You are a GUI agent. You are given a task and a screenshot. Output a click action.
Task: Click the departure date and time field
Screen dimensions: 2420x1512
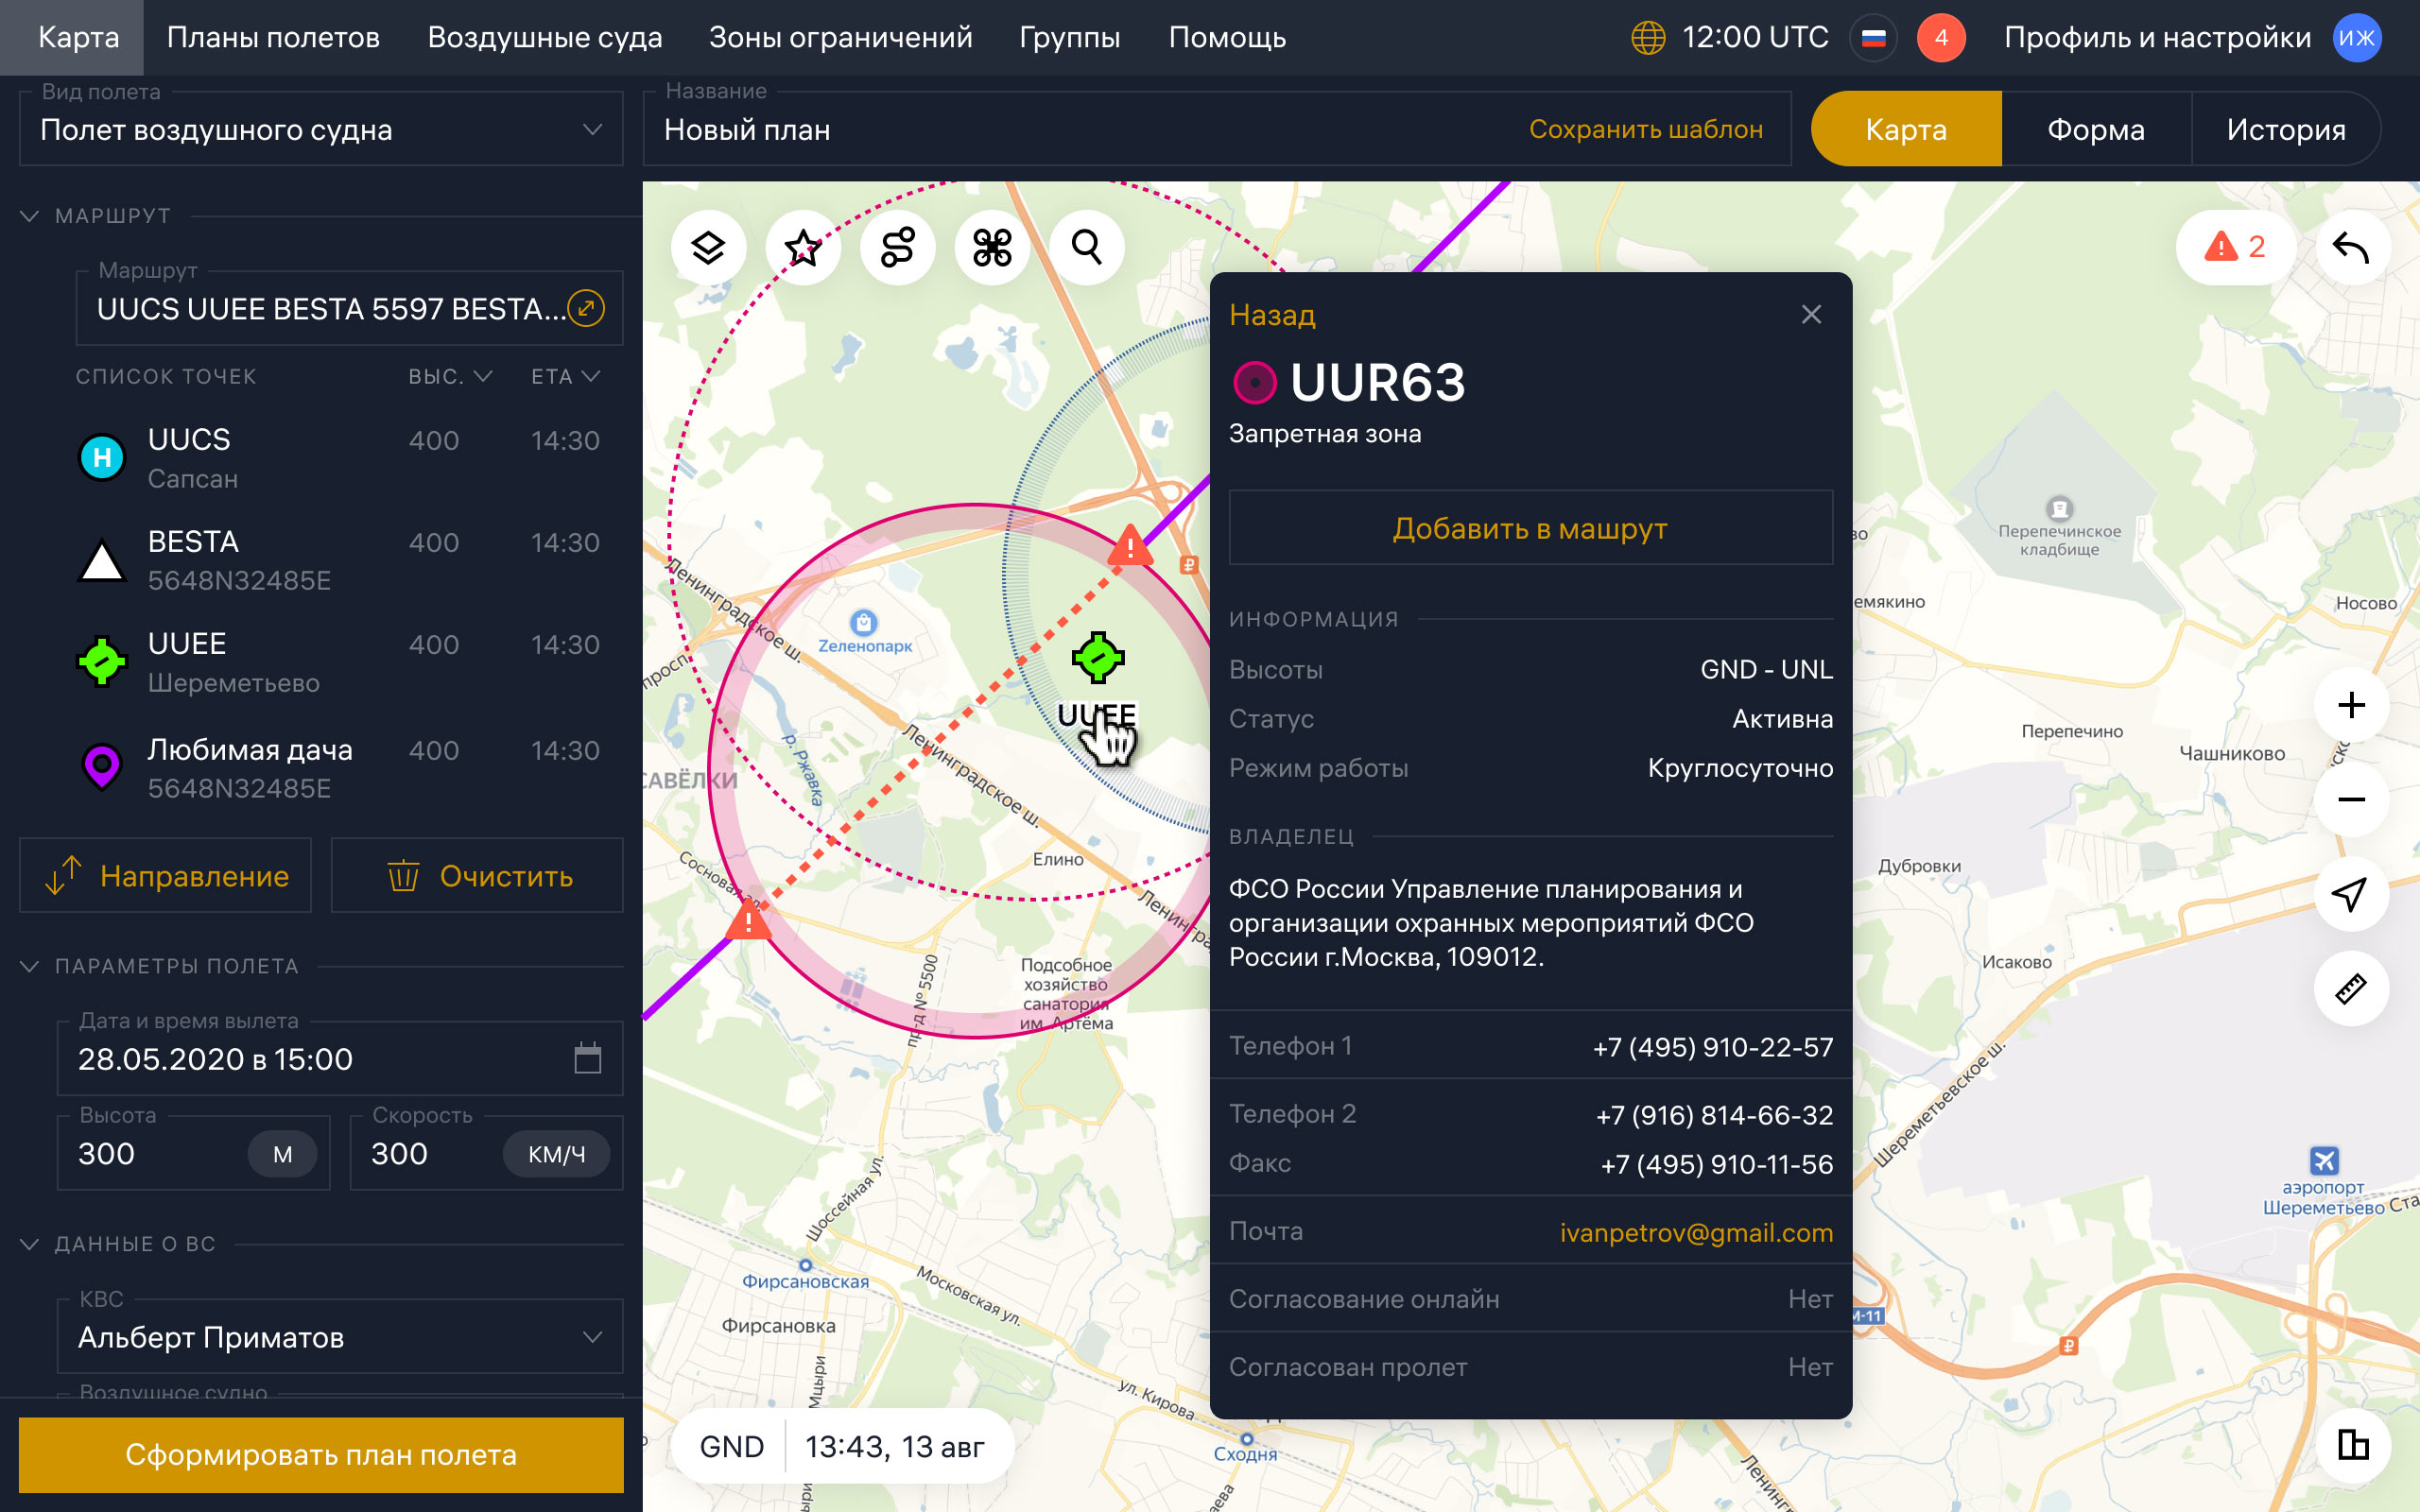point(320,1059)
